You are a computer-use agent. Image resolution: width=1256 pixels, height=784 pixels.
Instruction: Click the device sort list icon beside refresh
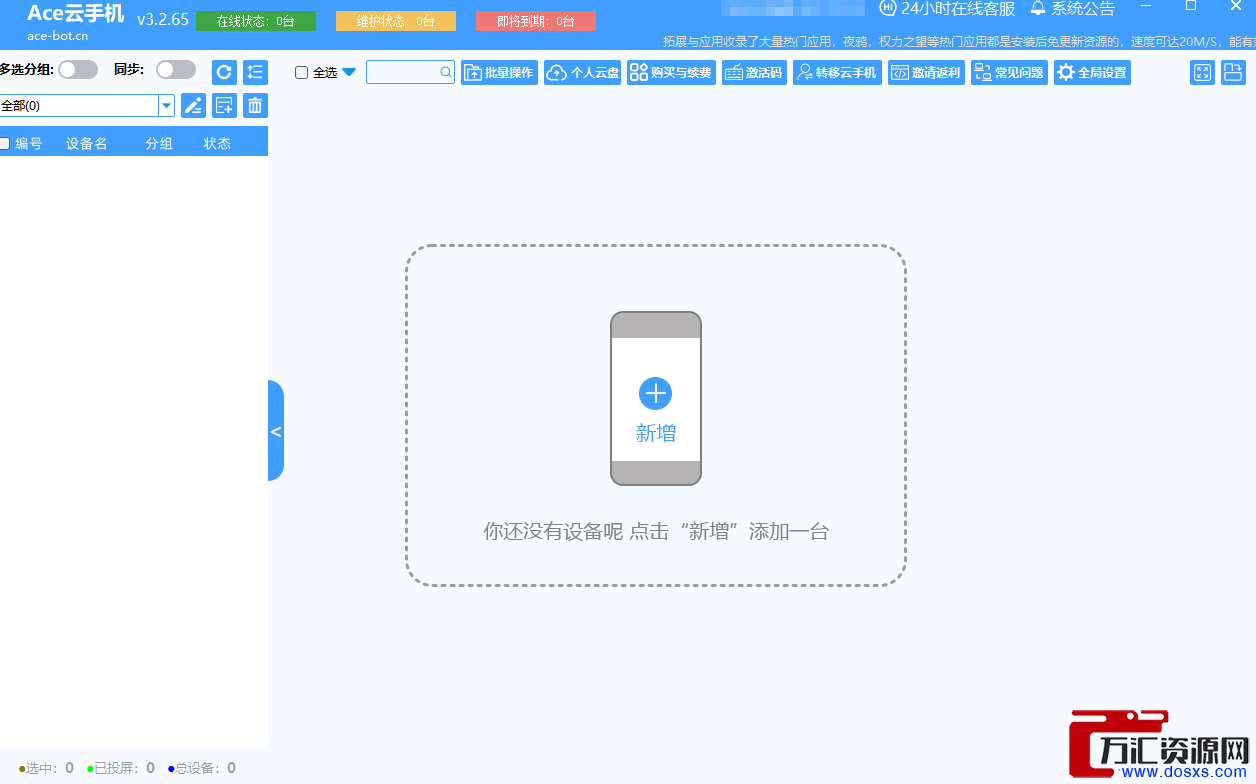[255, 72]
